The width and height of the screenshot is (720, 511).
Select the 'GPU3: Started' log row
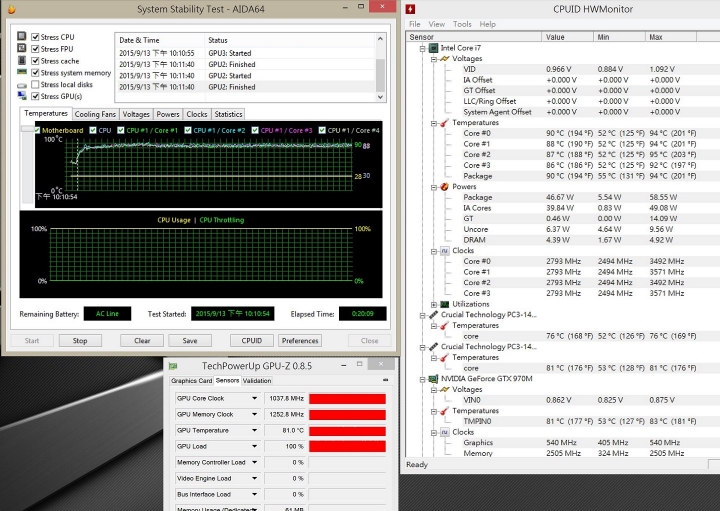click(246, 53)
